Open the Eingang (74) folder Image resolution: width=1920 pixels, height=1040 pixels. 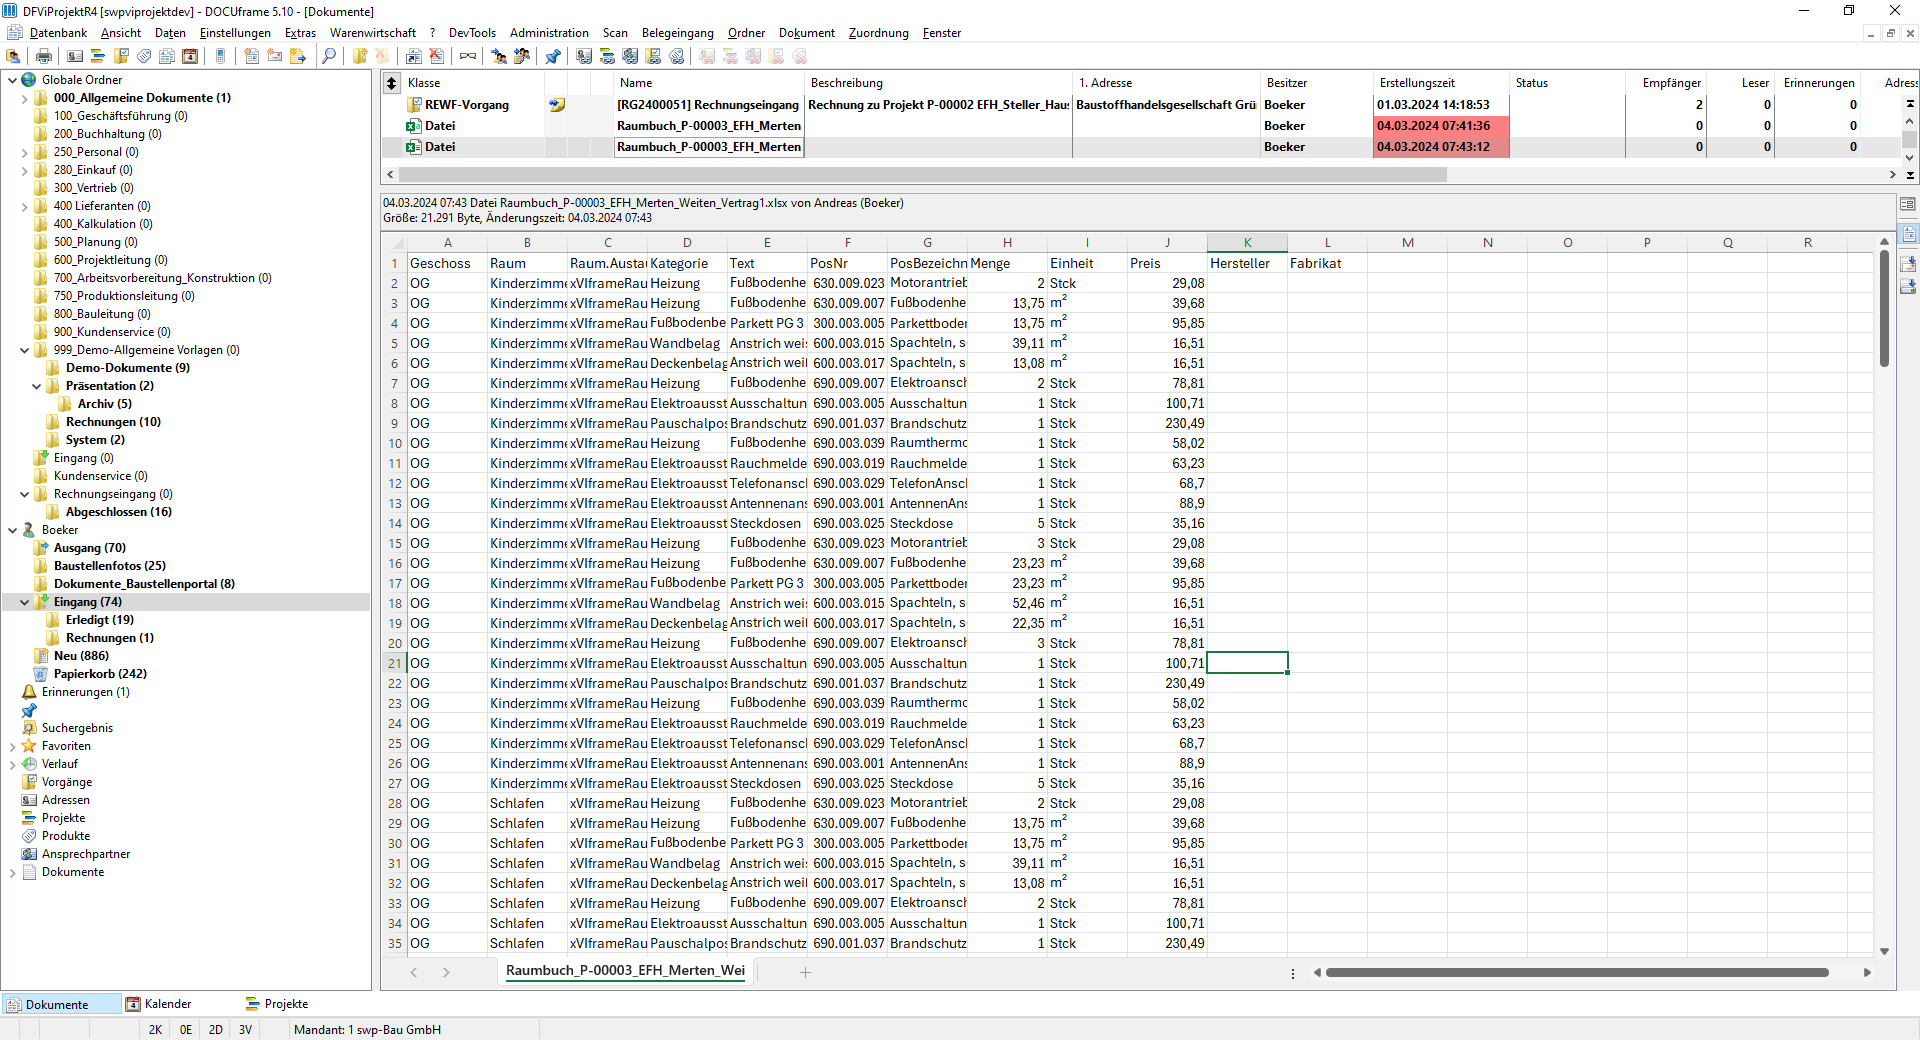(x=88, y=602)
